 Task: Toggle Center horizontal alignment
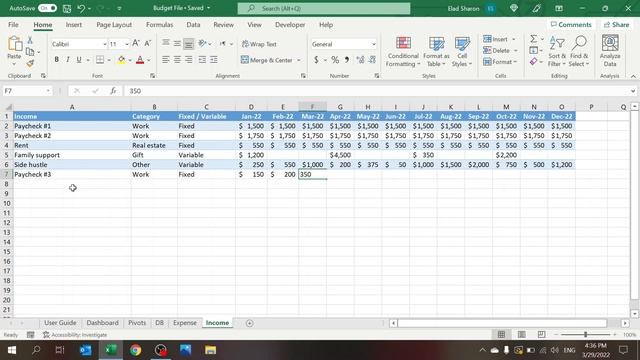click(177, 60)
